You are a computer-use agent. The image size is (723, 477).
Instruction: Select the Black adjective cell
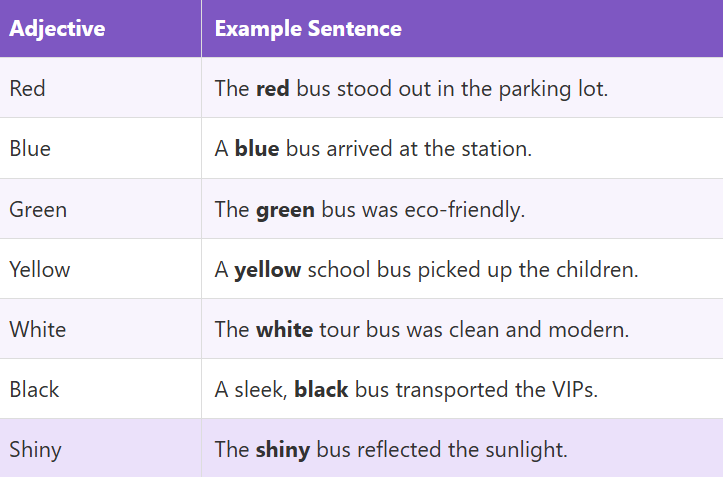point(34,389)
